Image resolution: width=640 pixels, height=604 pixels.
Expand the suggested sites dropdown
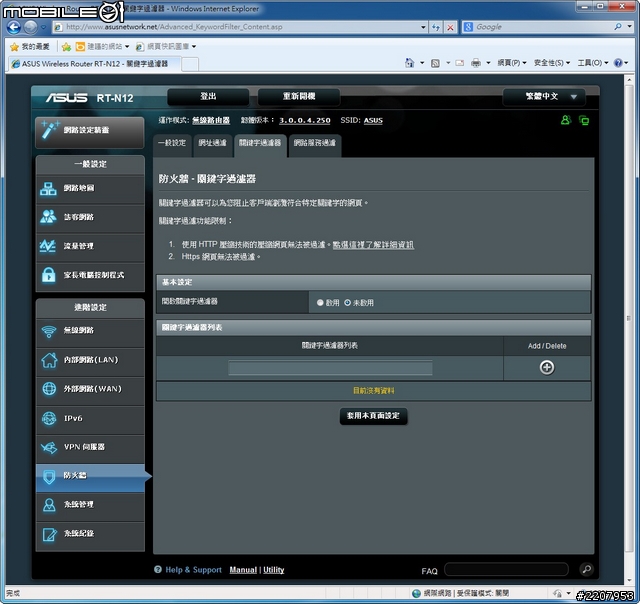(x=127, y=47)
